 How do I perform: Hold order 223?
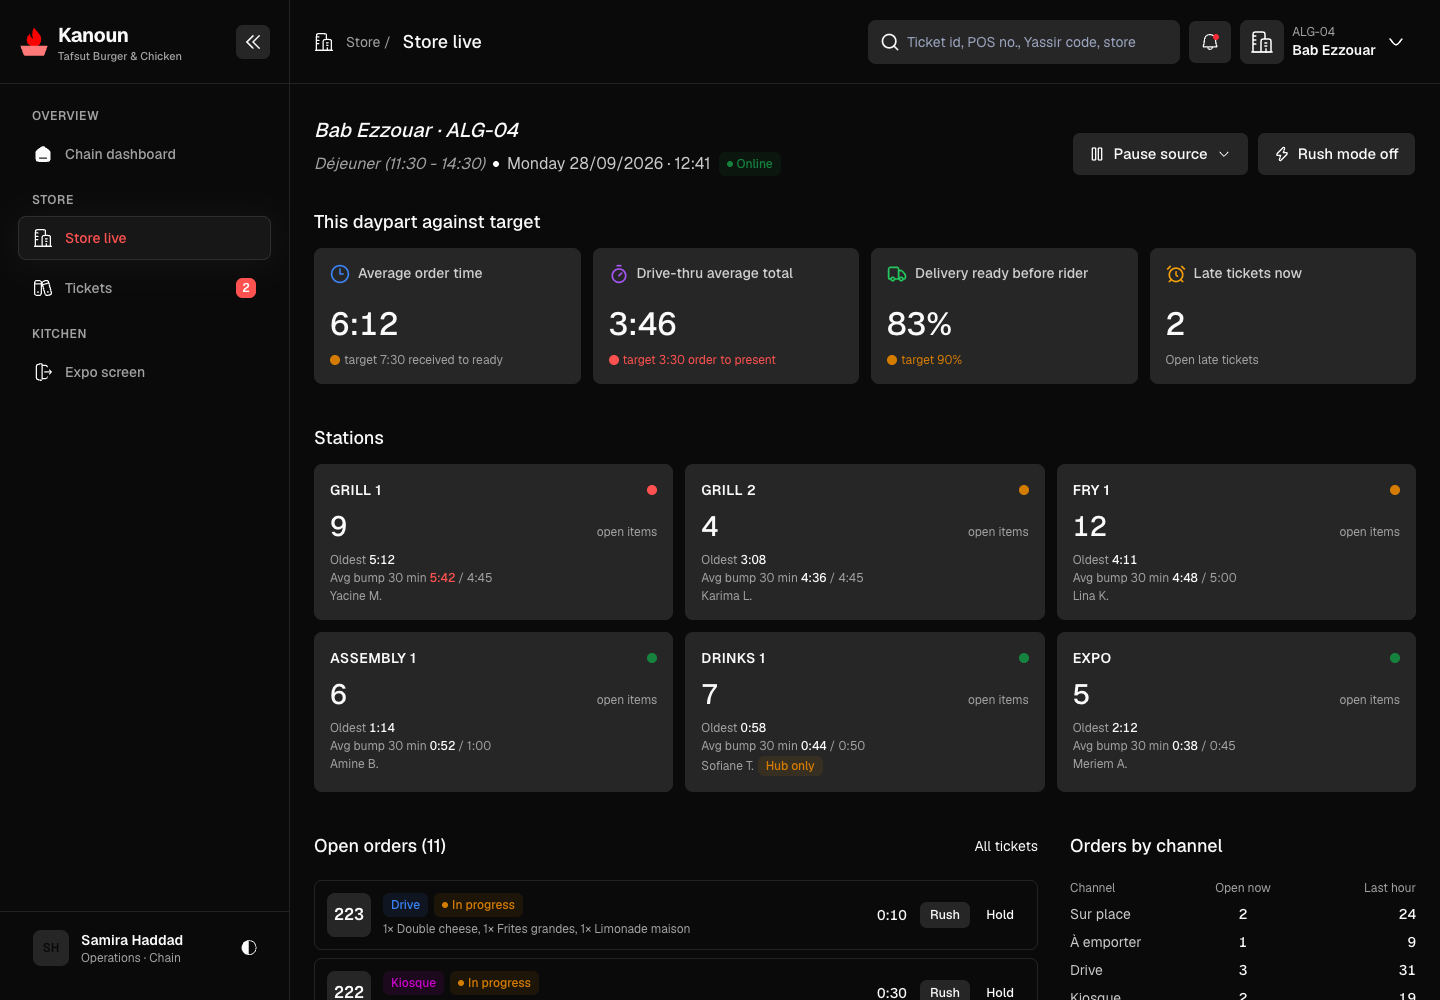coord(1000,915)
